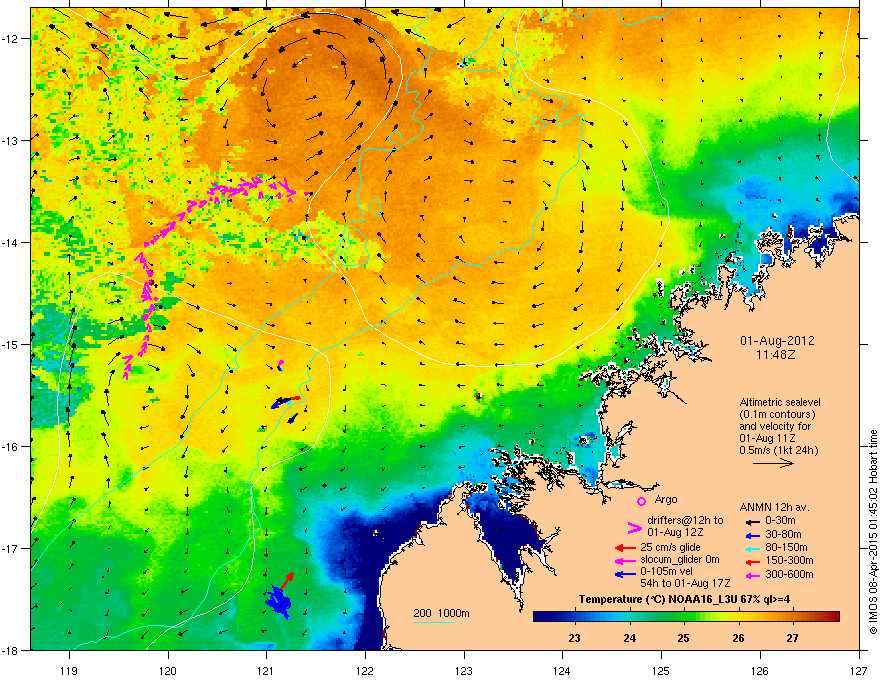880x680 pixels.
Task: Click the red 150-300m ANMN legend arrow
Action: click(752, 562)
